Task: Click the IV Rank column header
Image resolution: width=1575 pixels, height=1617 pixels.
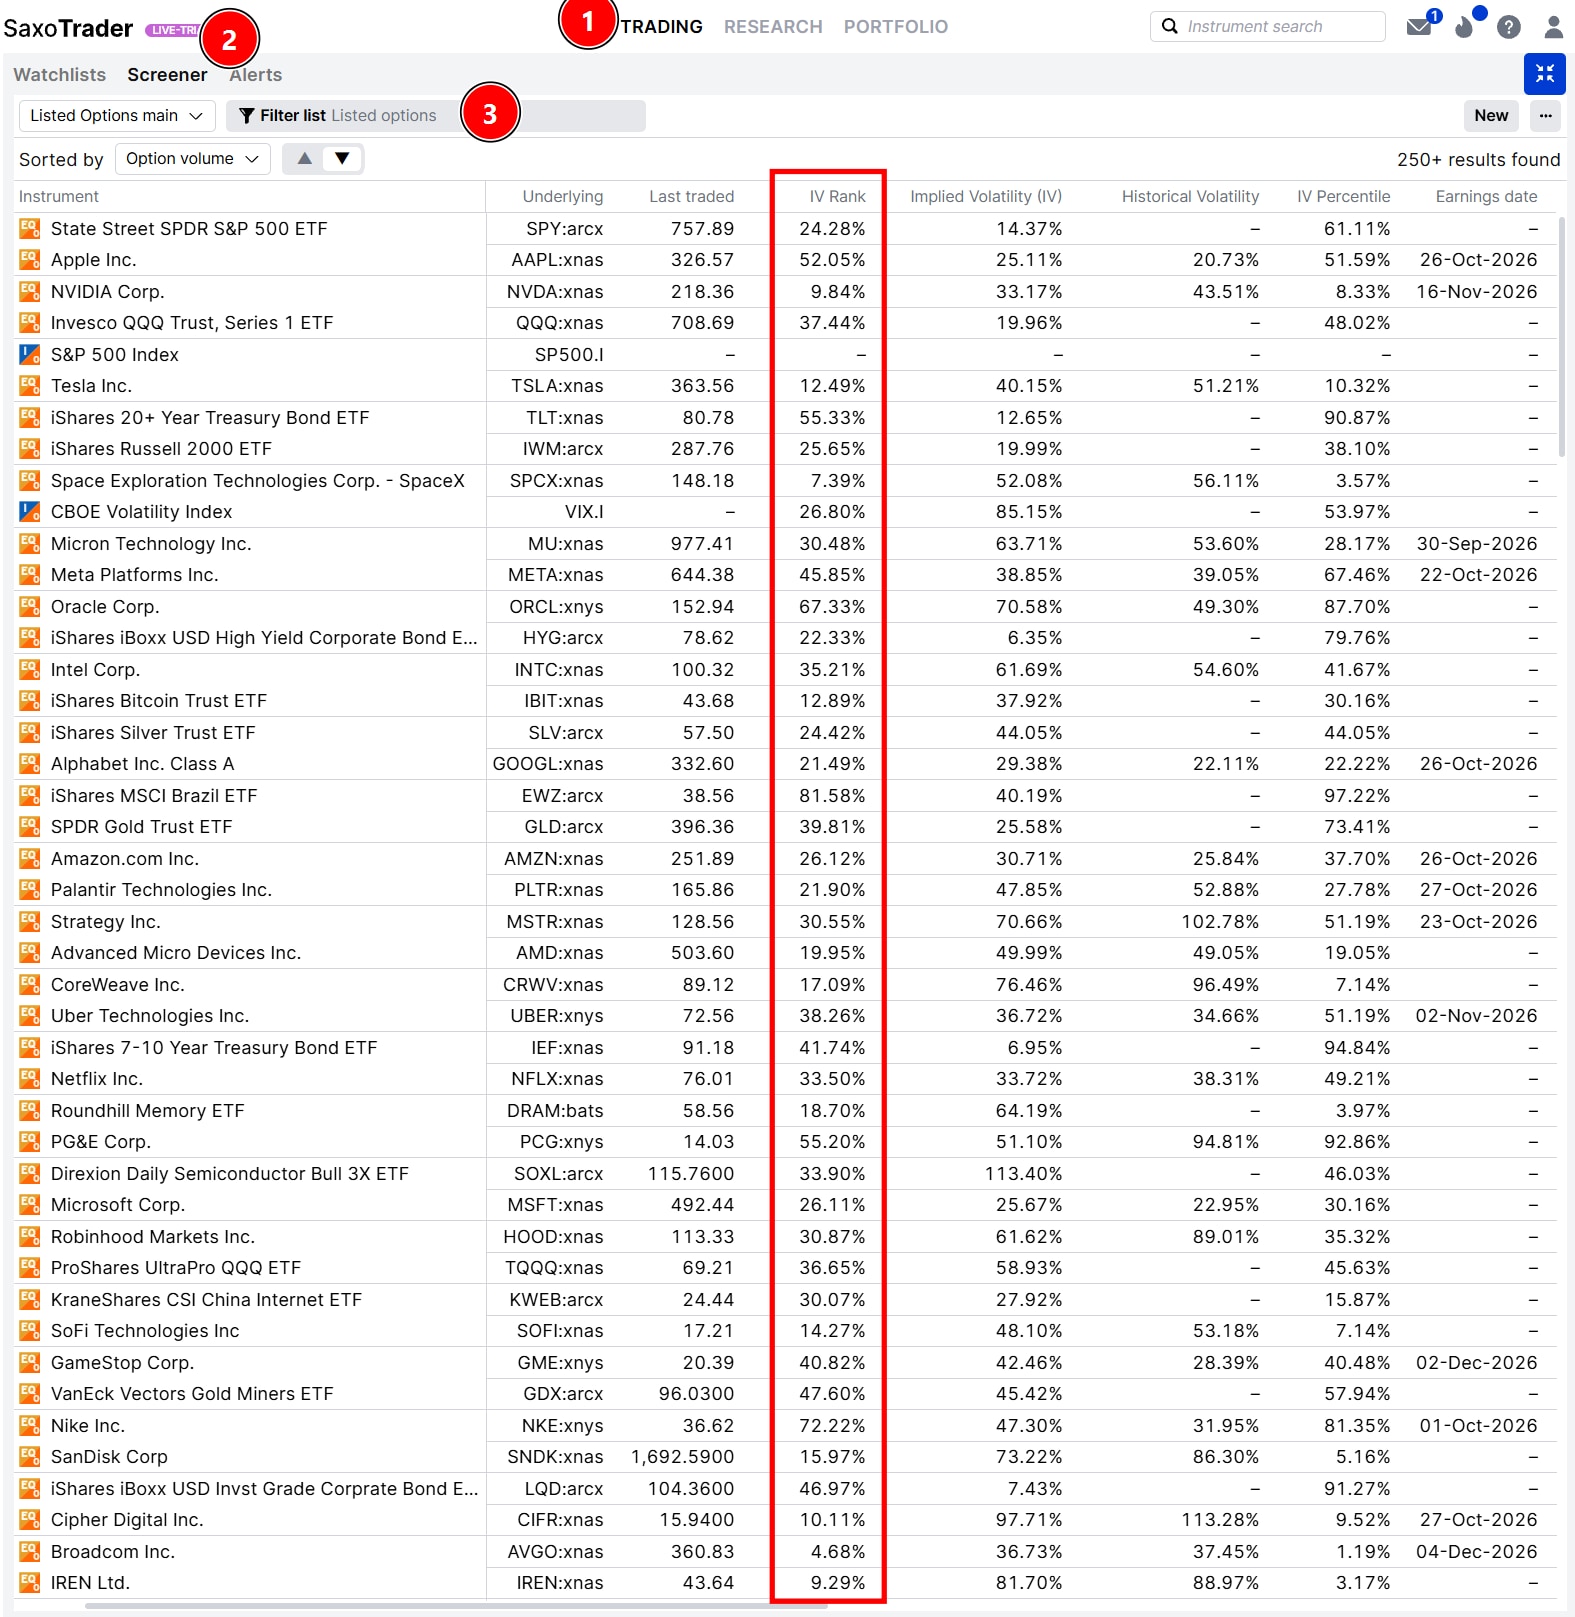Action: click(837, 197)
